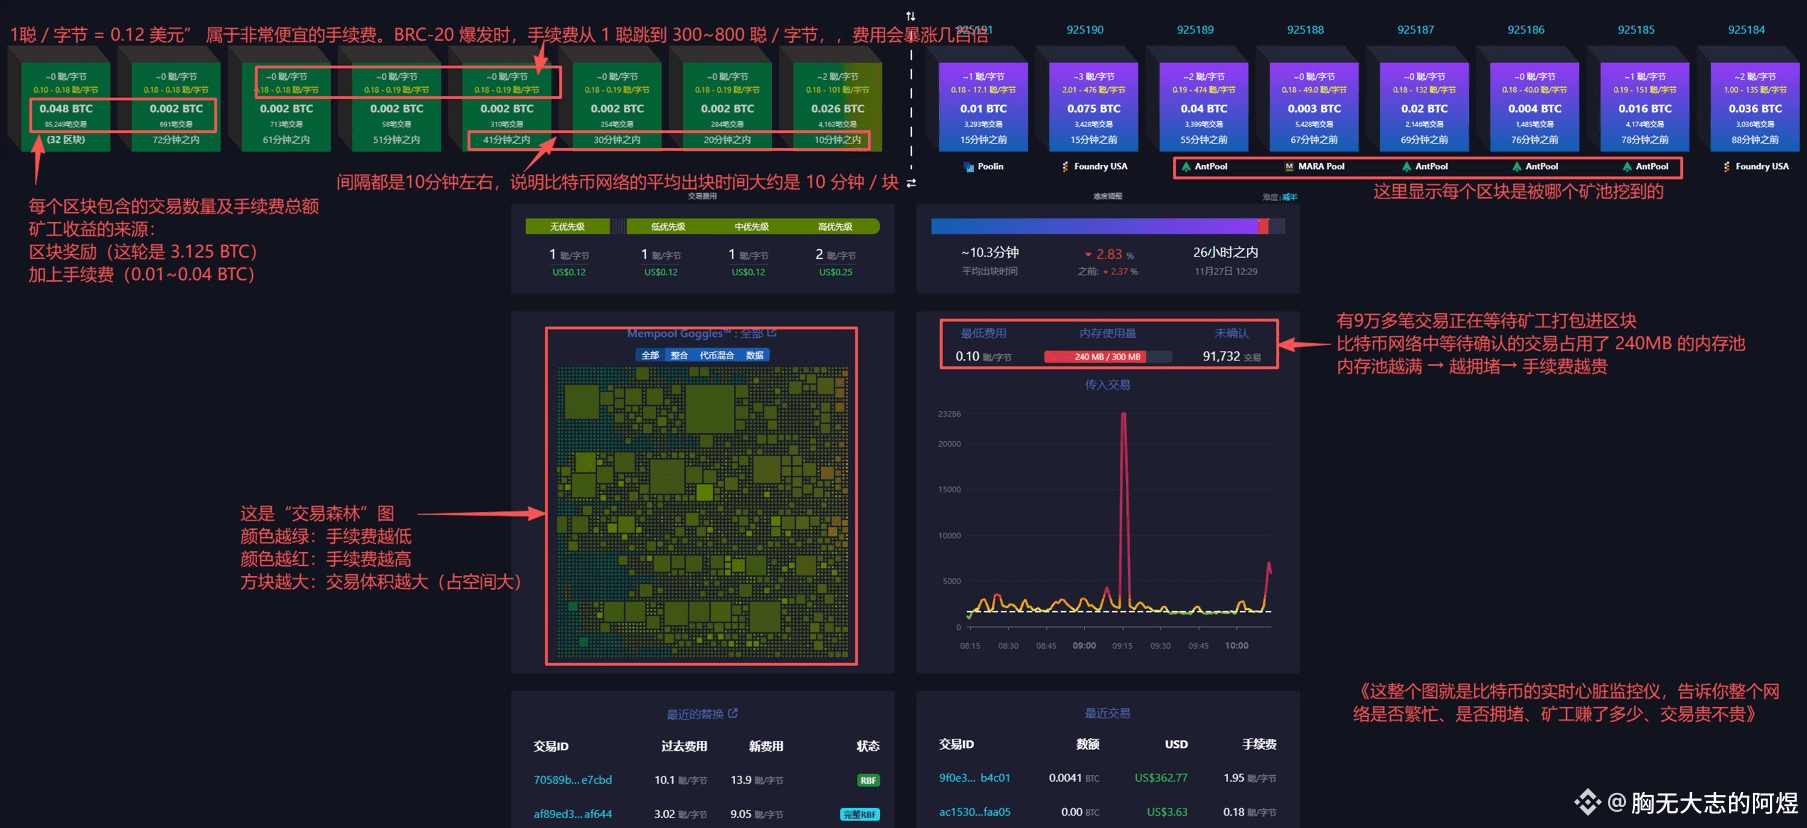
Task: Open recent transaction 9f0e3...b4c01
Action: 975,778
